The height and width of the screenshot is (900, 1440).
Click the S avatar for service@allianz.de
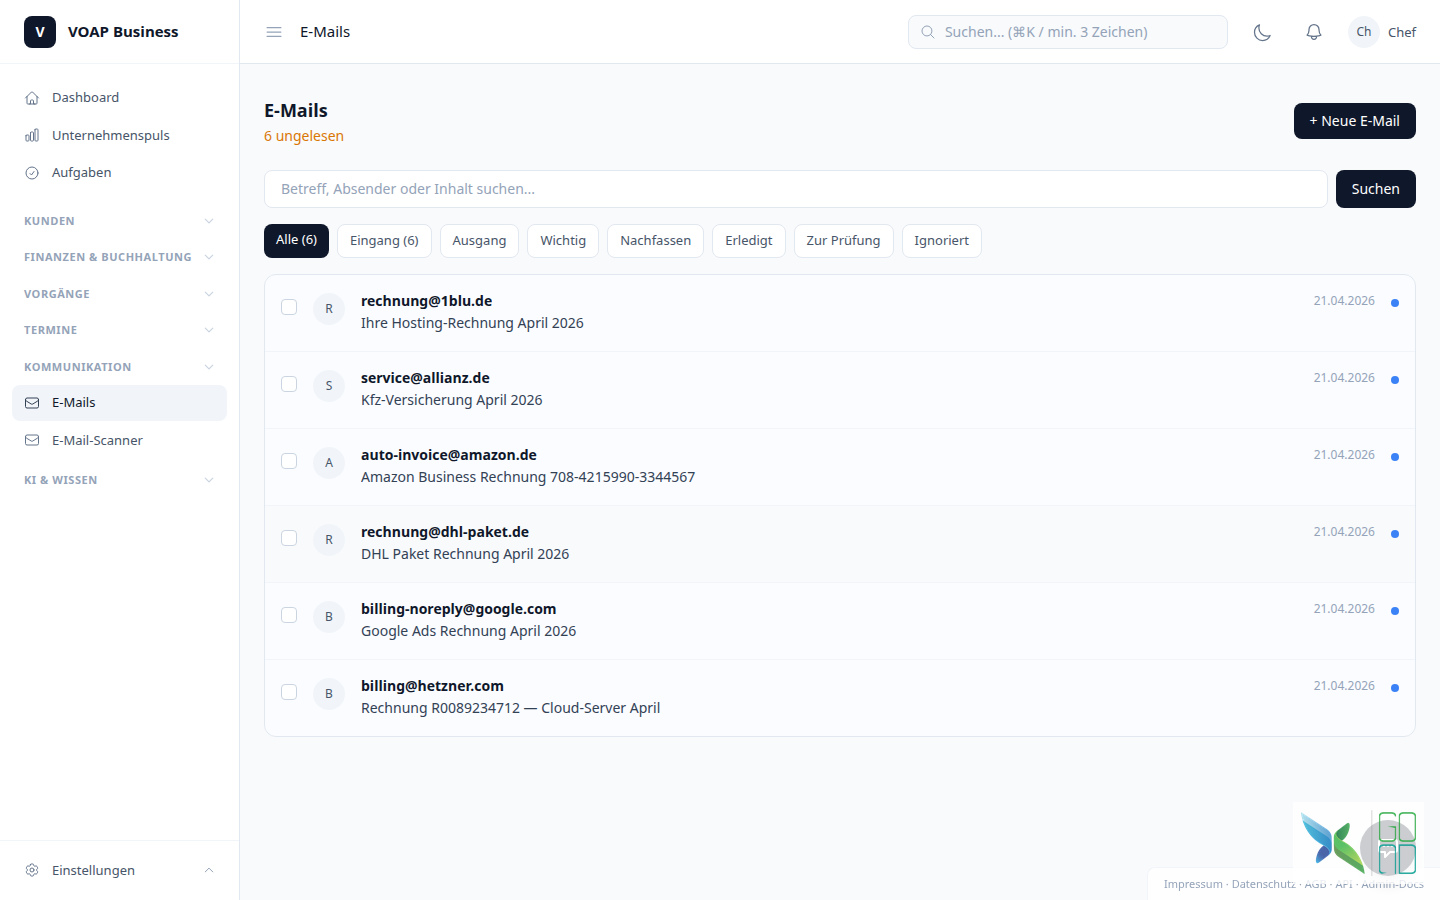pos(329,386)
